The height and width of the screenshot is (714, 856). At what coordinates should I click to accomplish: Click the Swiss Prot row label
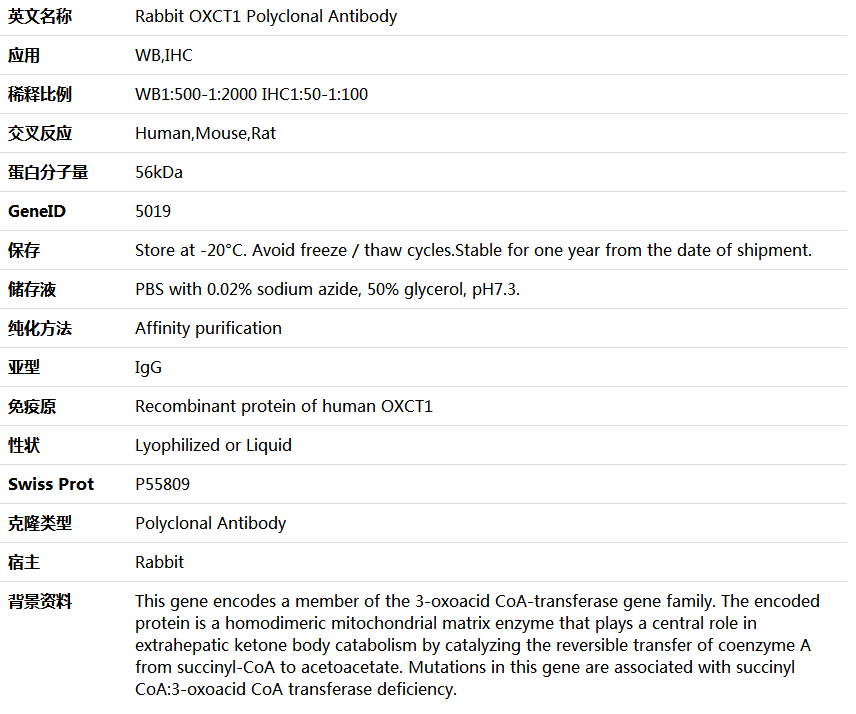pyautogui.click(x=51, y=485)
